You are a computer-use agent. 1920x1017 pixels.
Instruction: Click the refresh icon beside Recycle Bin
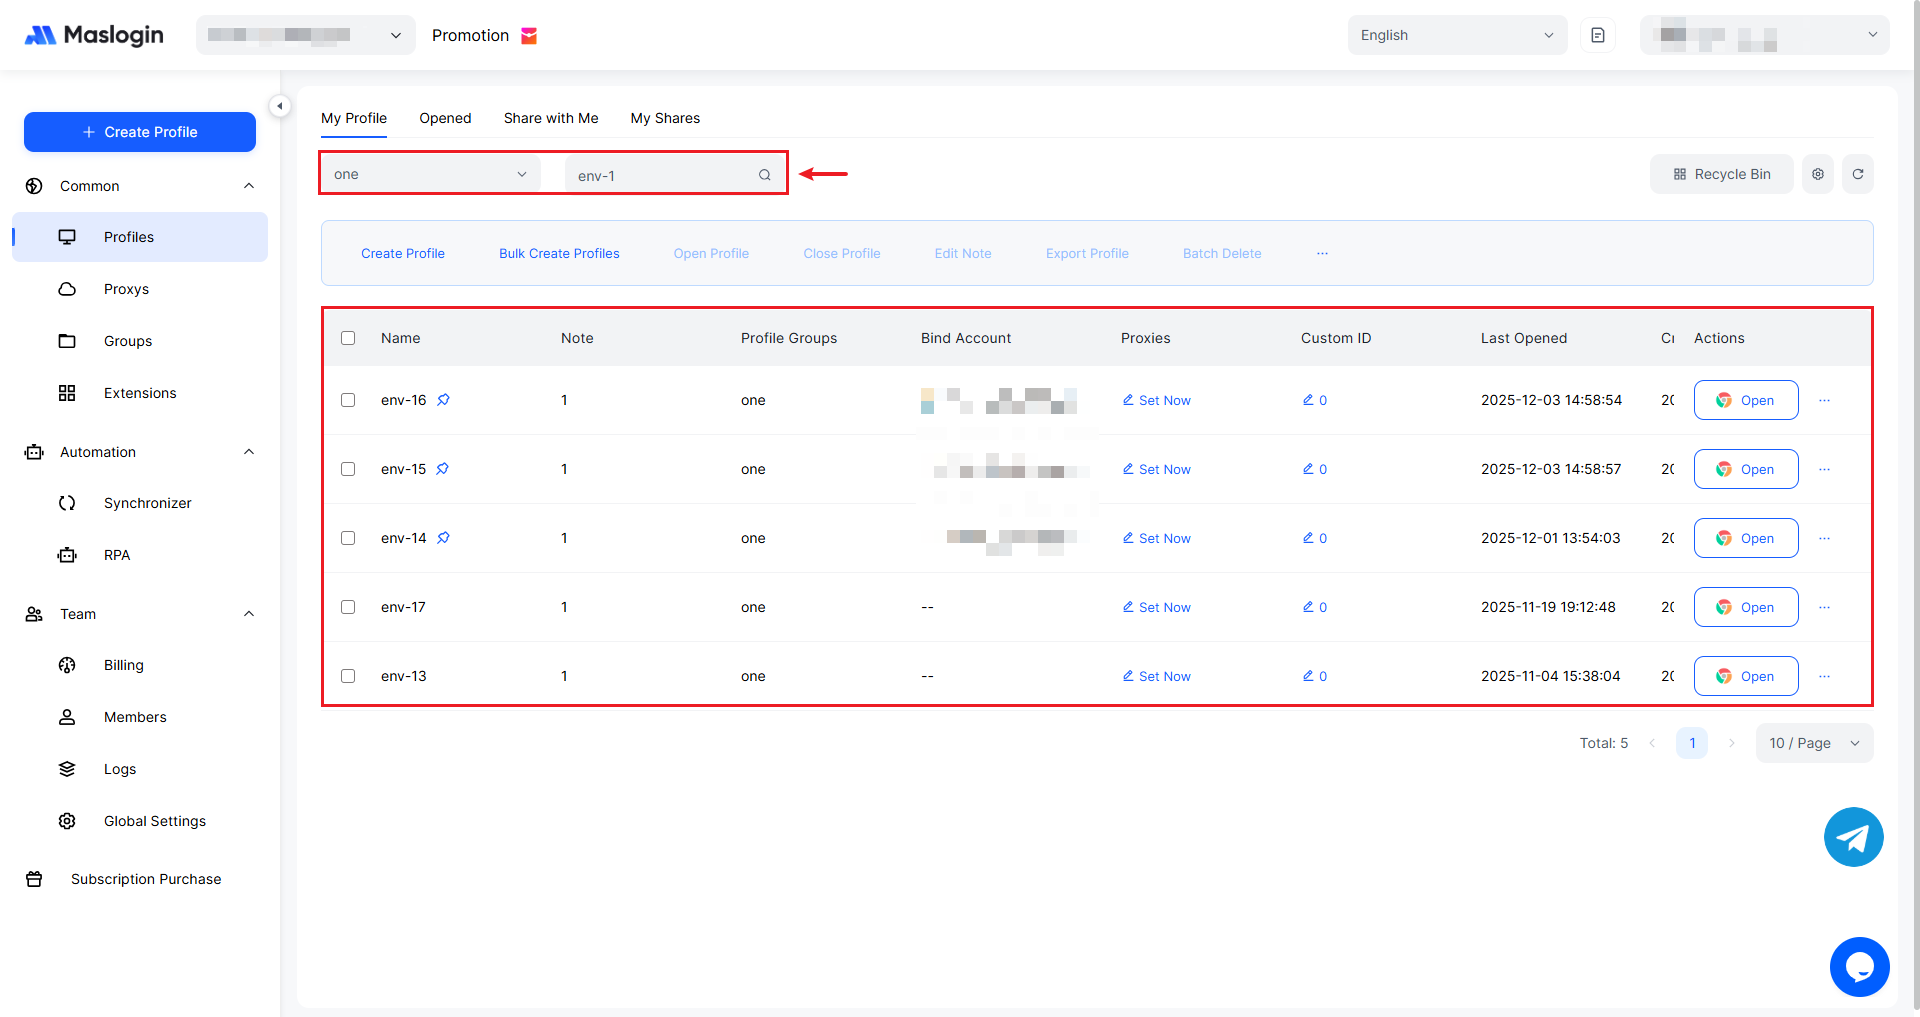pos(1857,174)
